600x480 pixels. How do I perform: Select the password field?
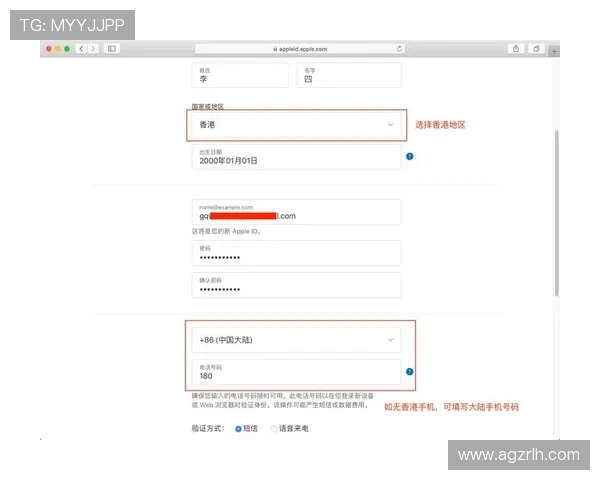[x=297, y=253]
